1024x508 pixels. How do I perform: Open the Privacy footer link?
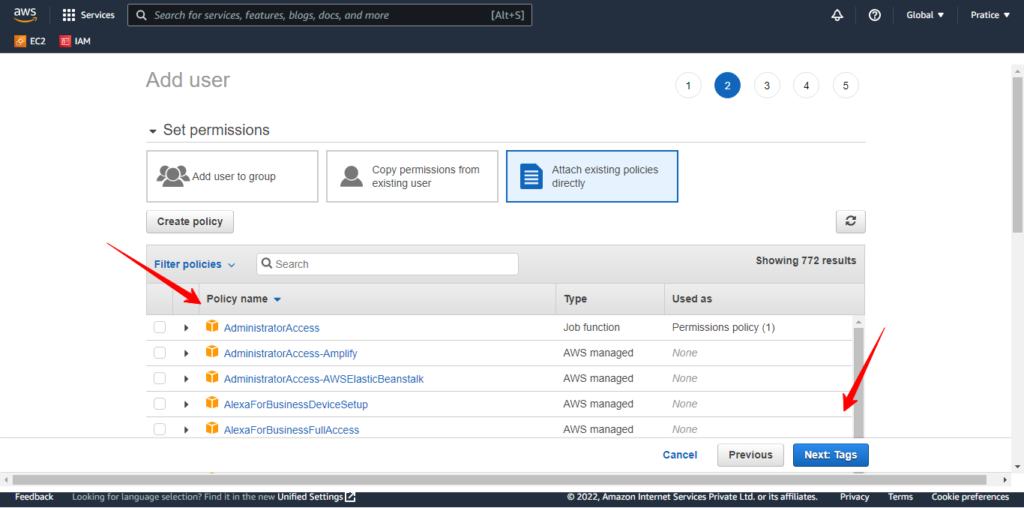[854, 497]
